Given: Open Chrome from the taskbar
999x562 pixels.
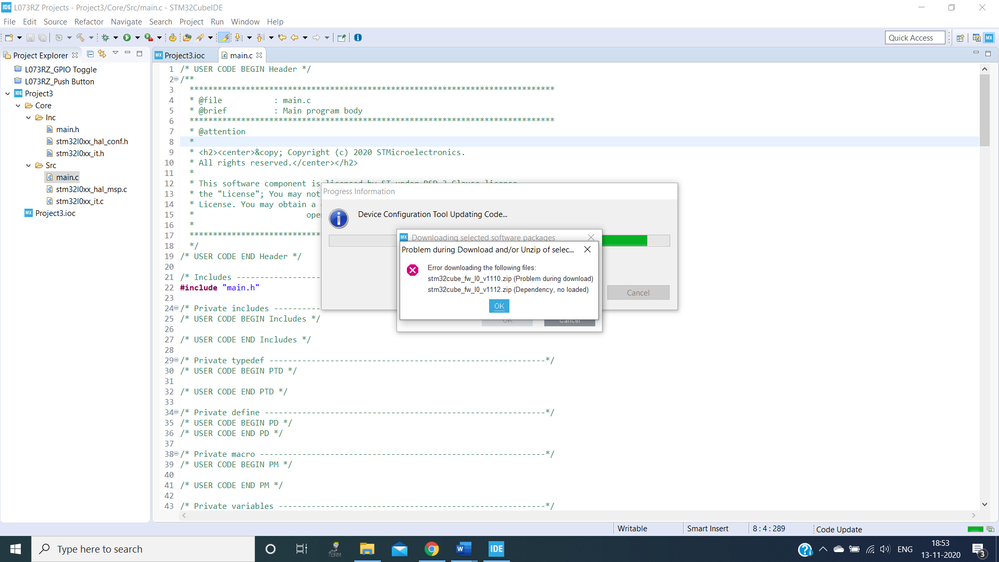Looking at the screenshot, I should point(431,549).
